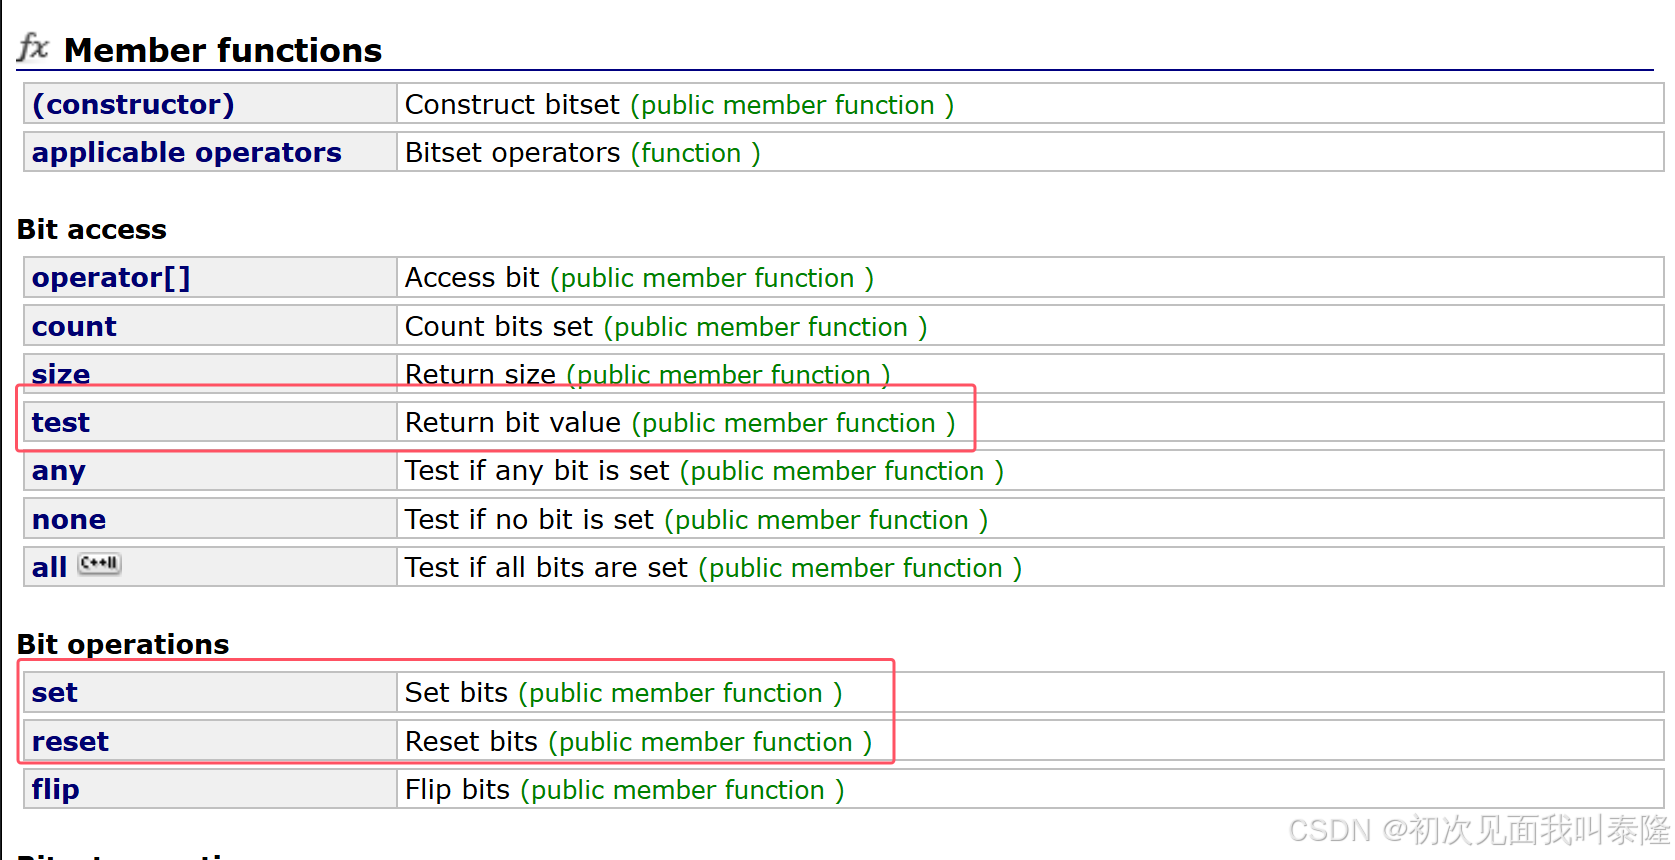Viewport: 1675px width, 860px height.
Task: Open the (constructor) link
Action: pos(133,104)
